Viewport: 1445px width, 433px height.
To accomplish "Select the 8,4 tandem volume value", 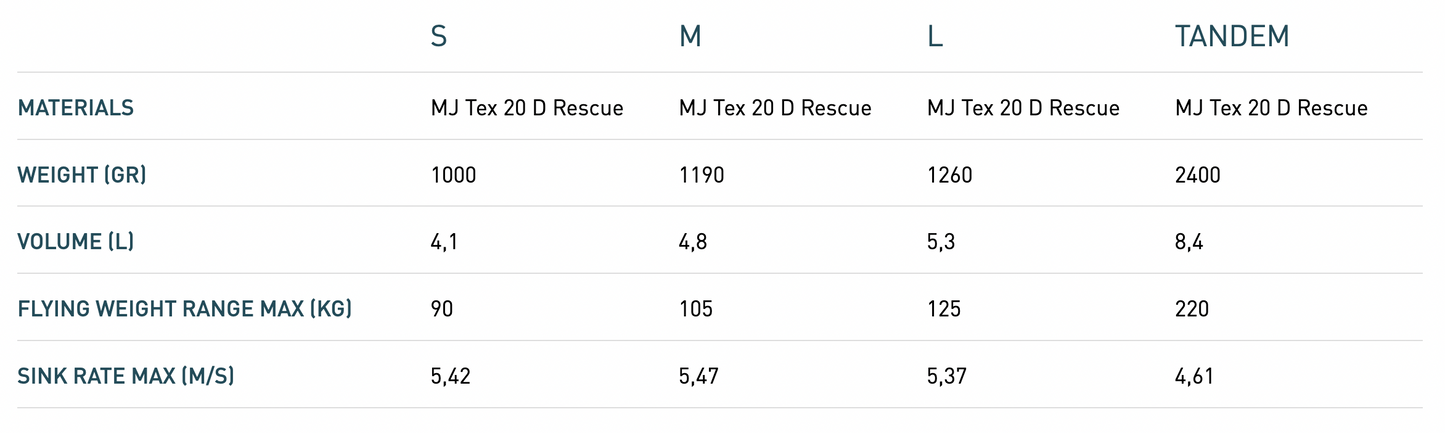I will (x=1190, y=242).
